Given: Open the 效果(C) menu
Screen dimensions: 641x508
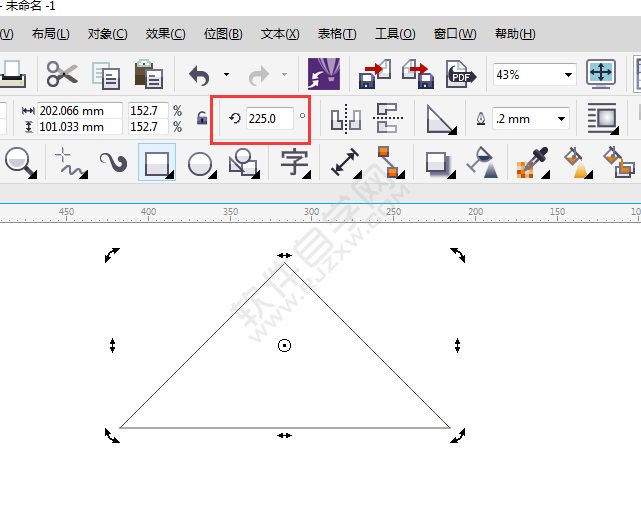Looking at the screenshot, I should pos(166,34).
